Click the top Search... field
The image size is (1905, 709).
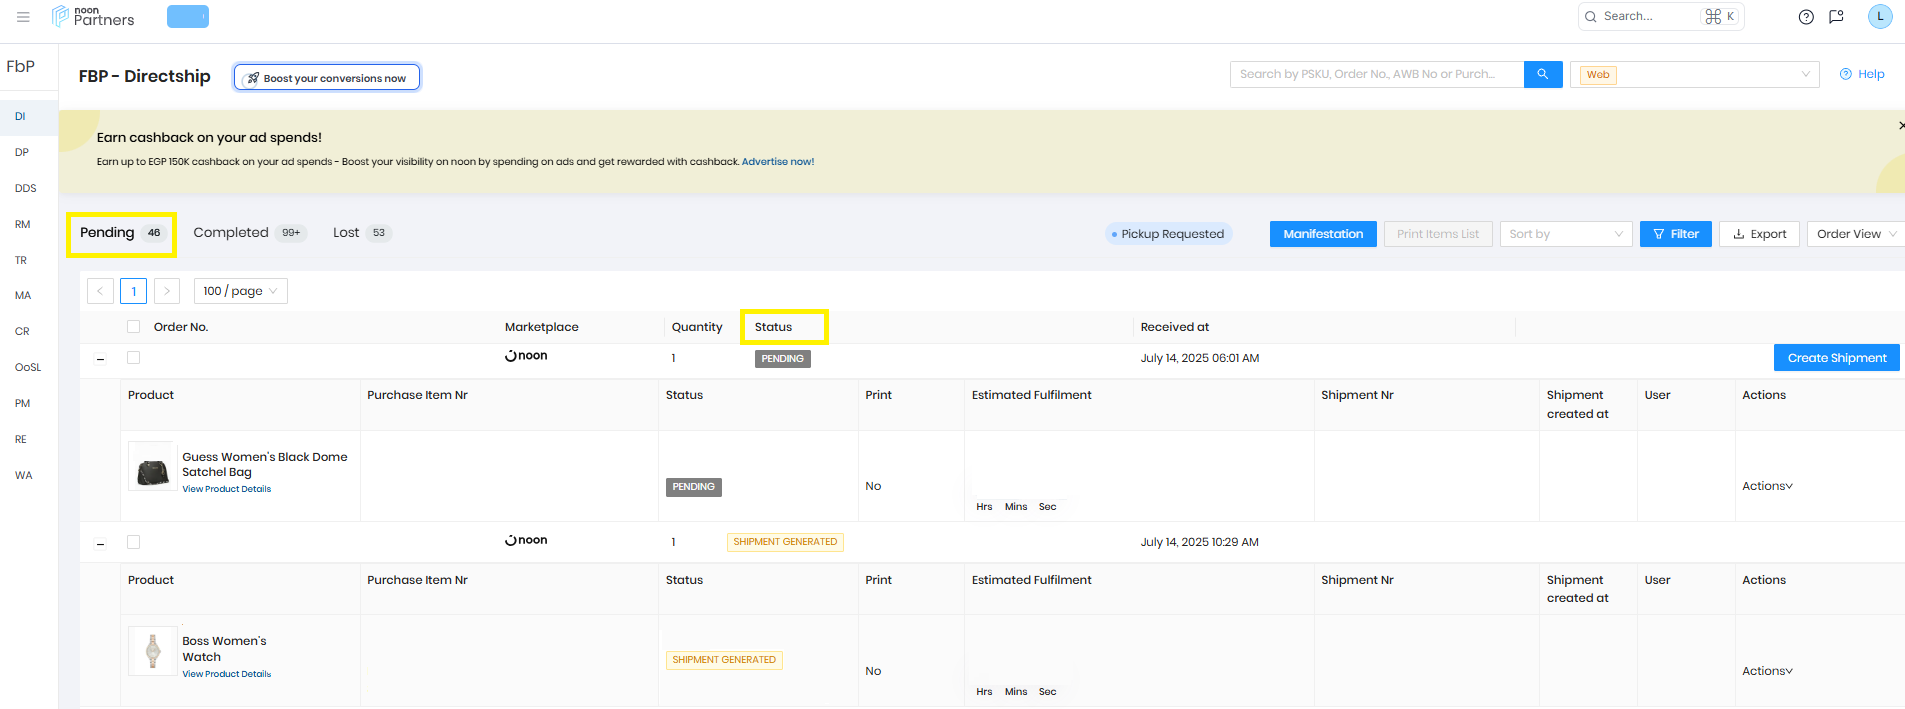pyautogui.click(x=1661, y=17)
